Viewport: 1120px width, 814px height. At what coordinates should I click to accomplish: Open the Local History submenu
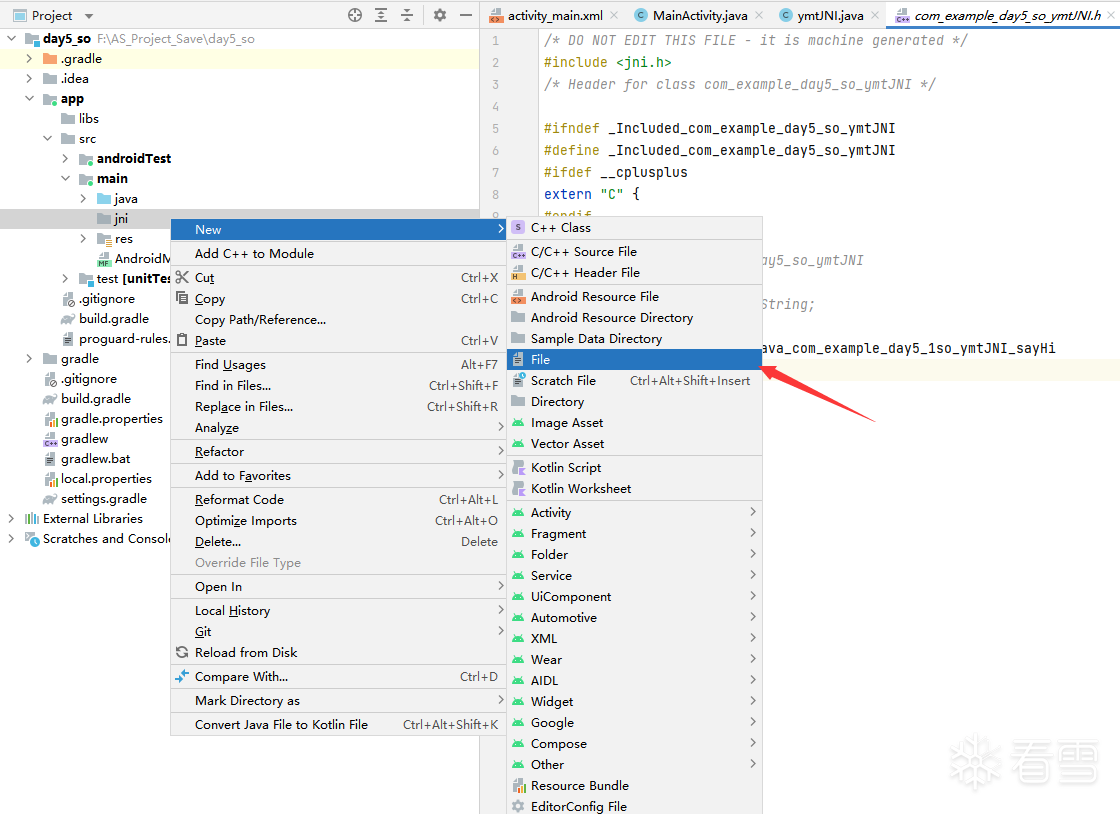click(338, 610)
